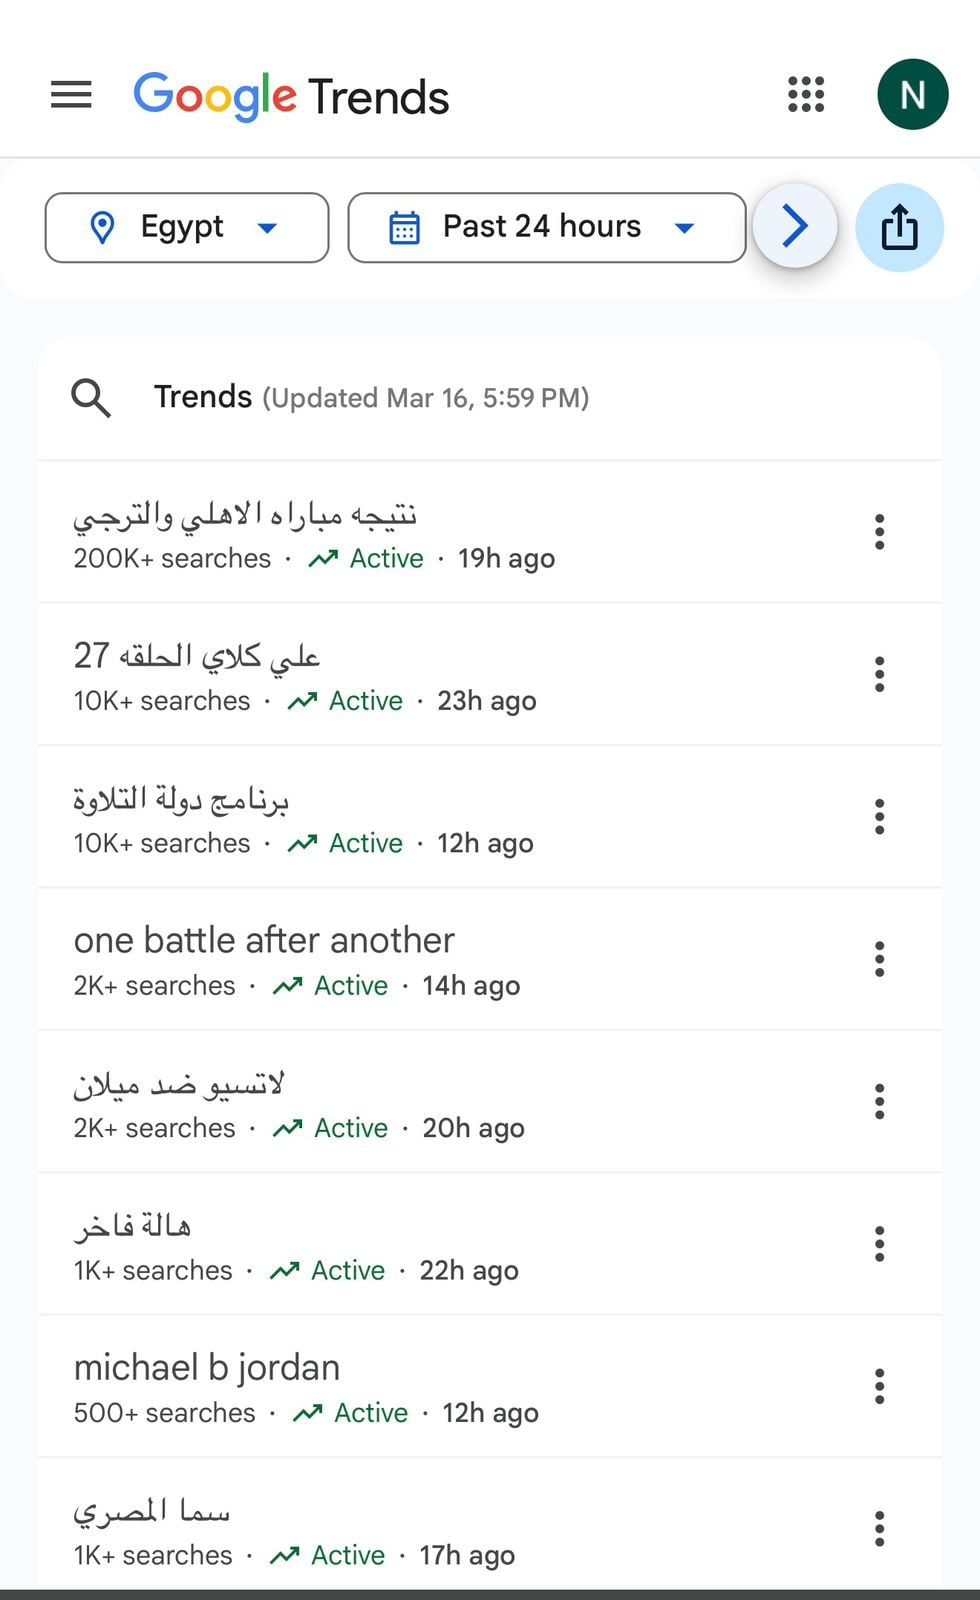
Task: Open the Google apps grid
Action: [x=806, y=95]
